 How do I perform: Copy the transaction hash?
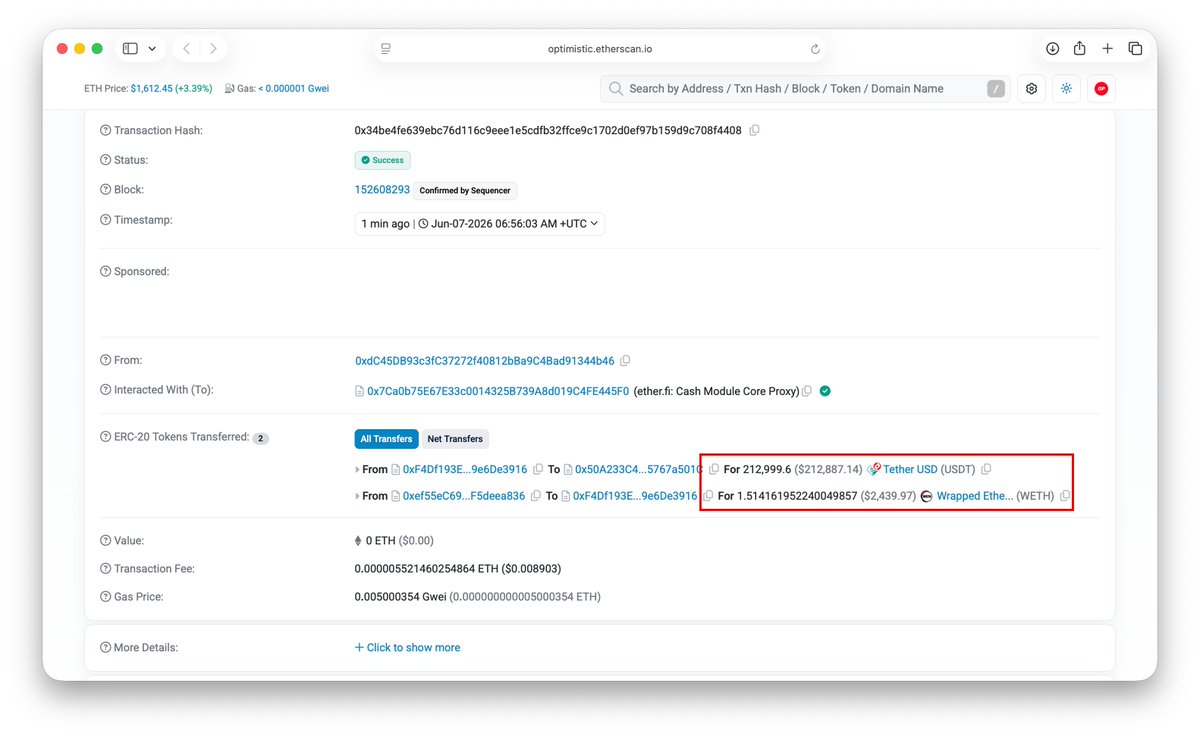pos(754,130)
